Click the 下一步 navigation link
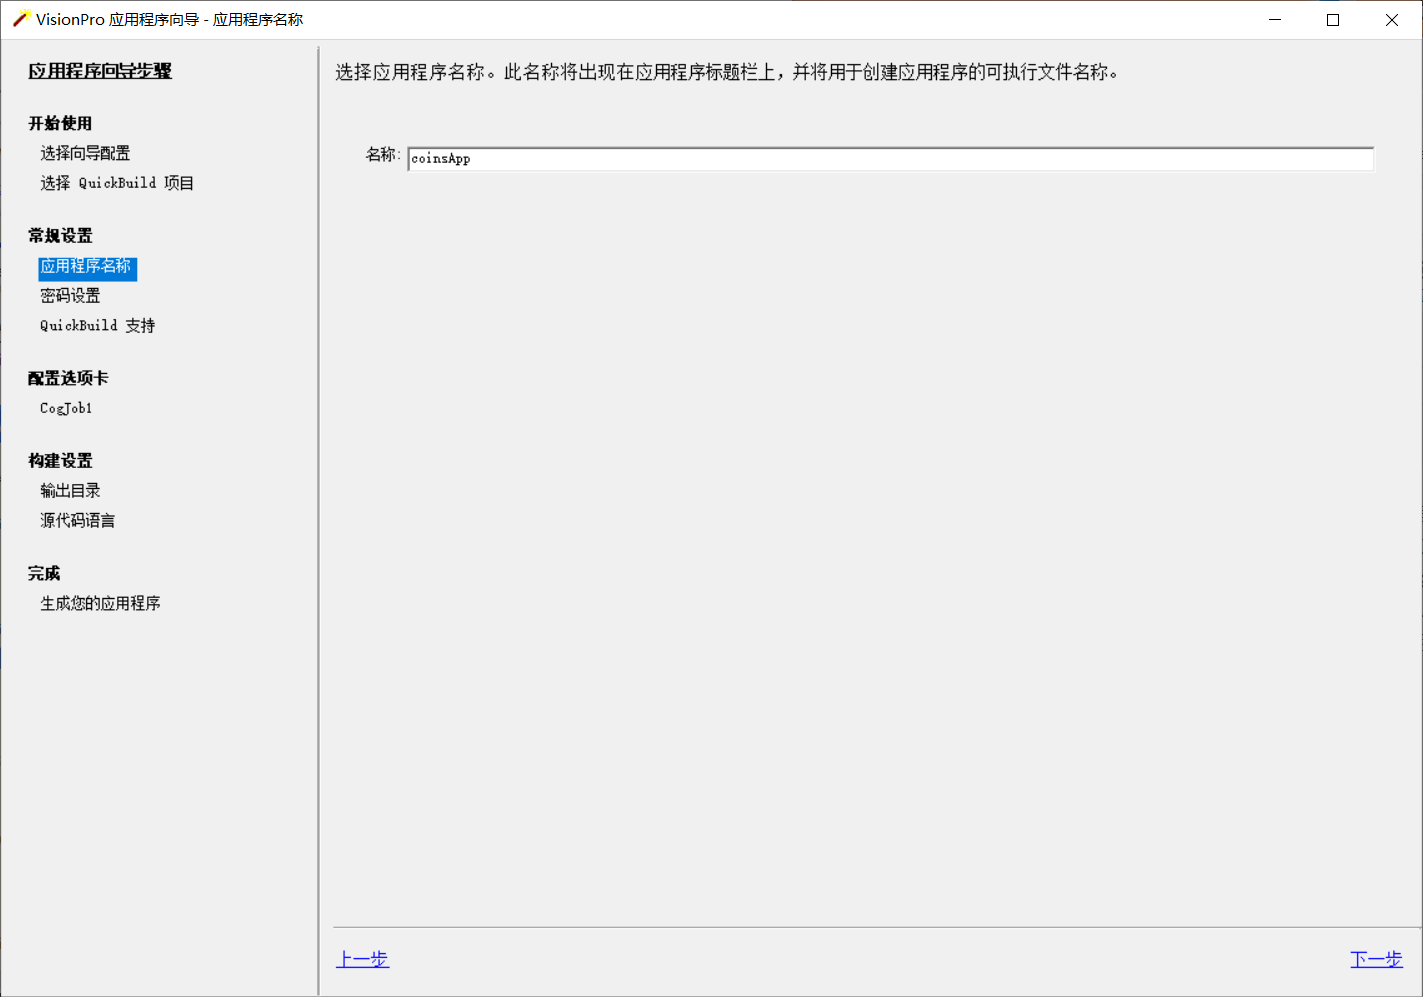Viewport: 1423px width, 997px height. [1376, 958]
